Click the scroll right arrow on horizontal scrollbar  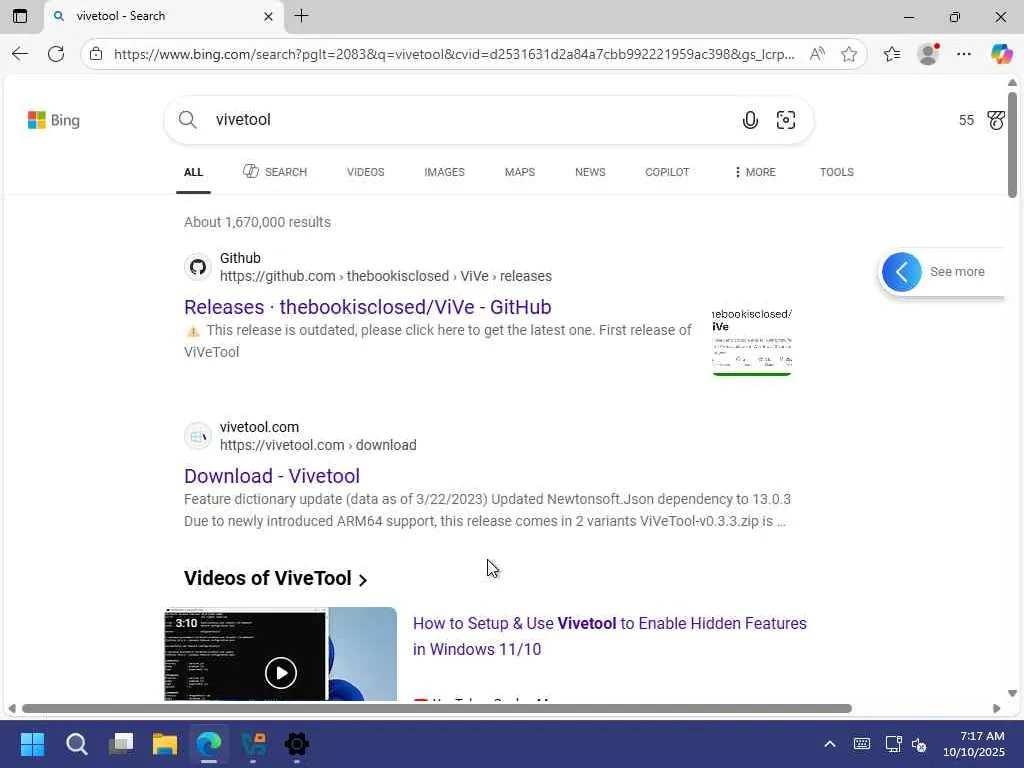click(996, 709)
